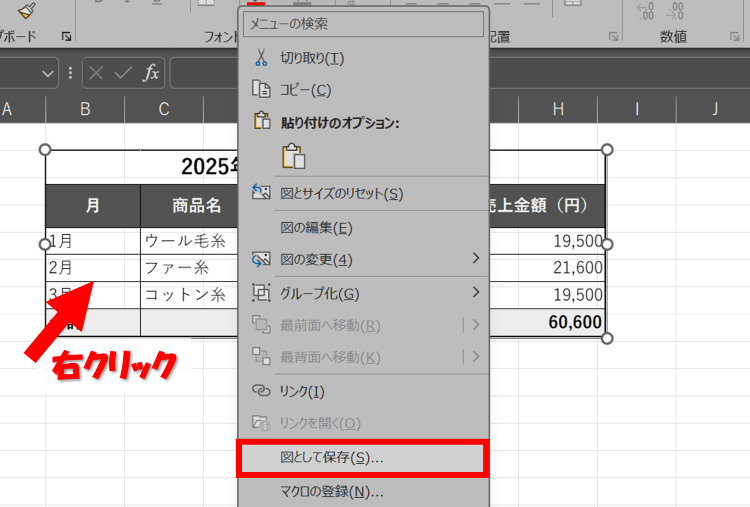750x507 pixels.
Task: Click the formula bar confirm checkmark icon
Action: (123, 73)
